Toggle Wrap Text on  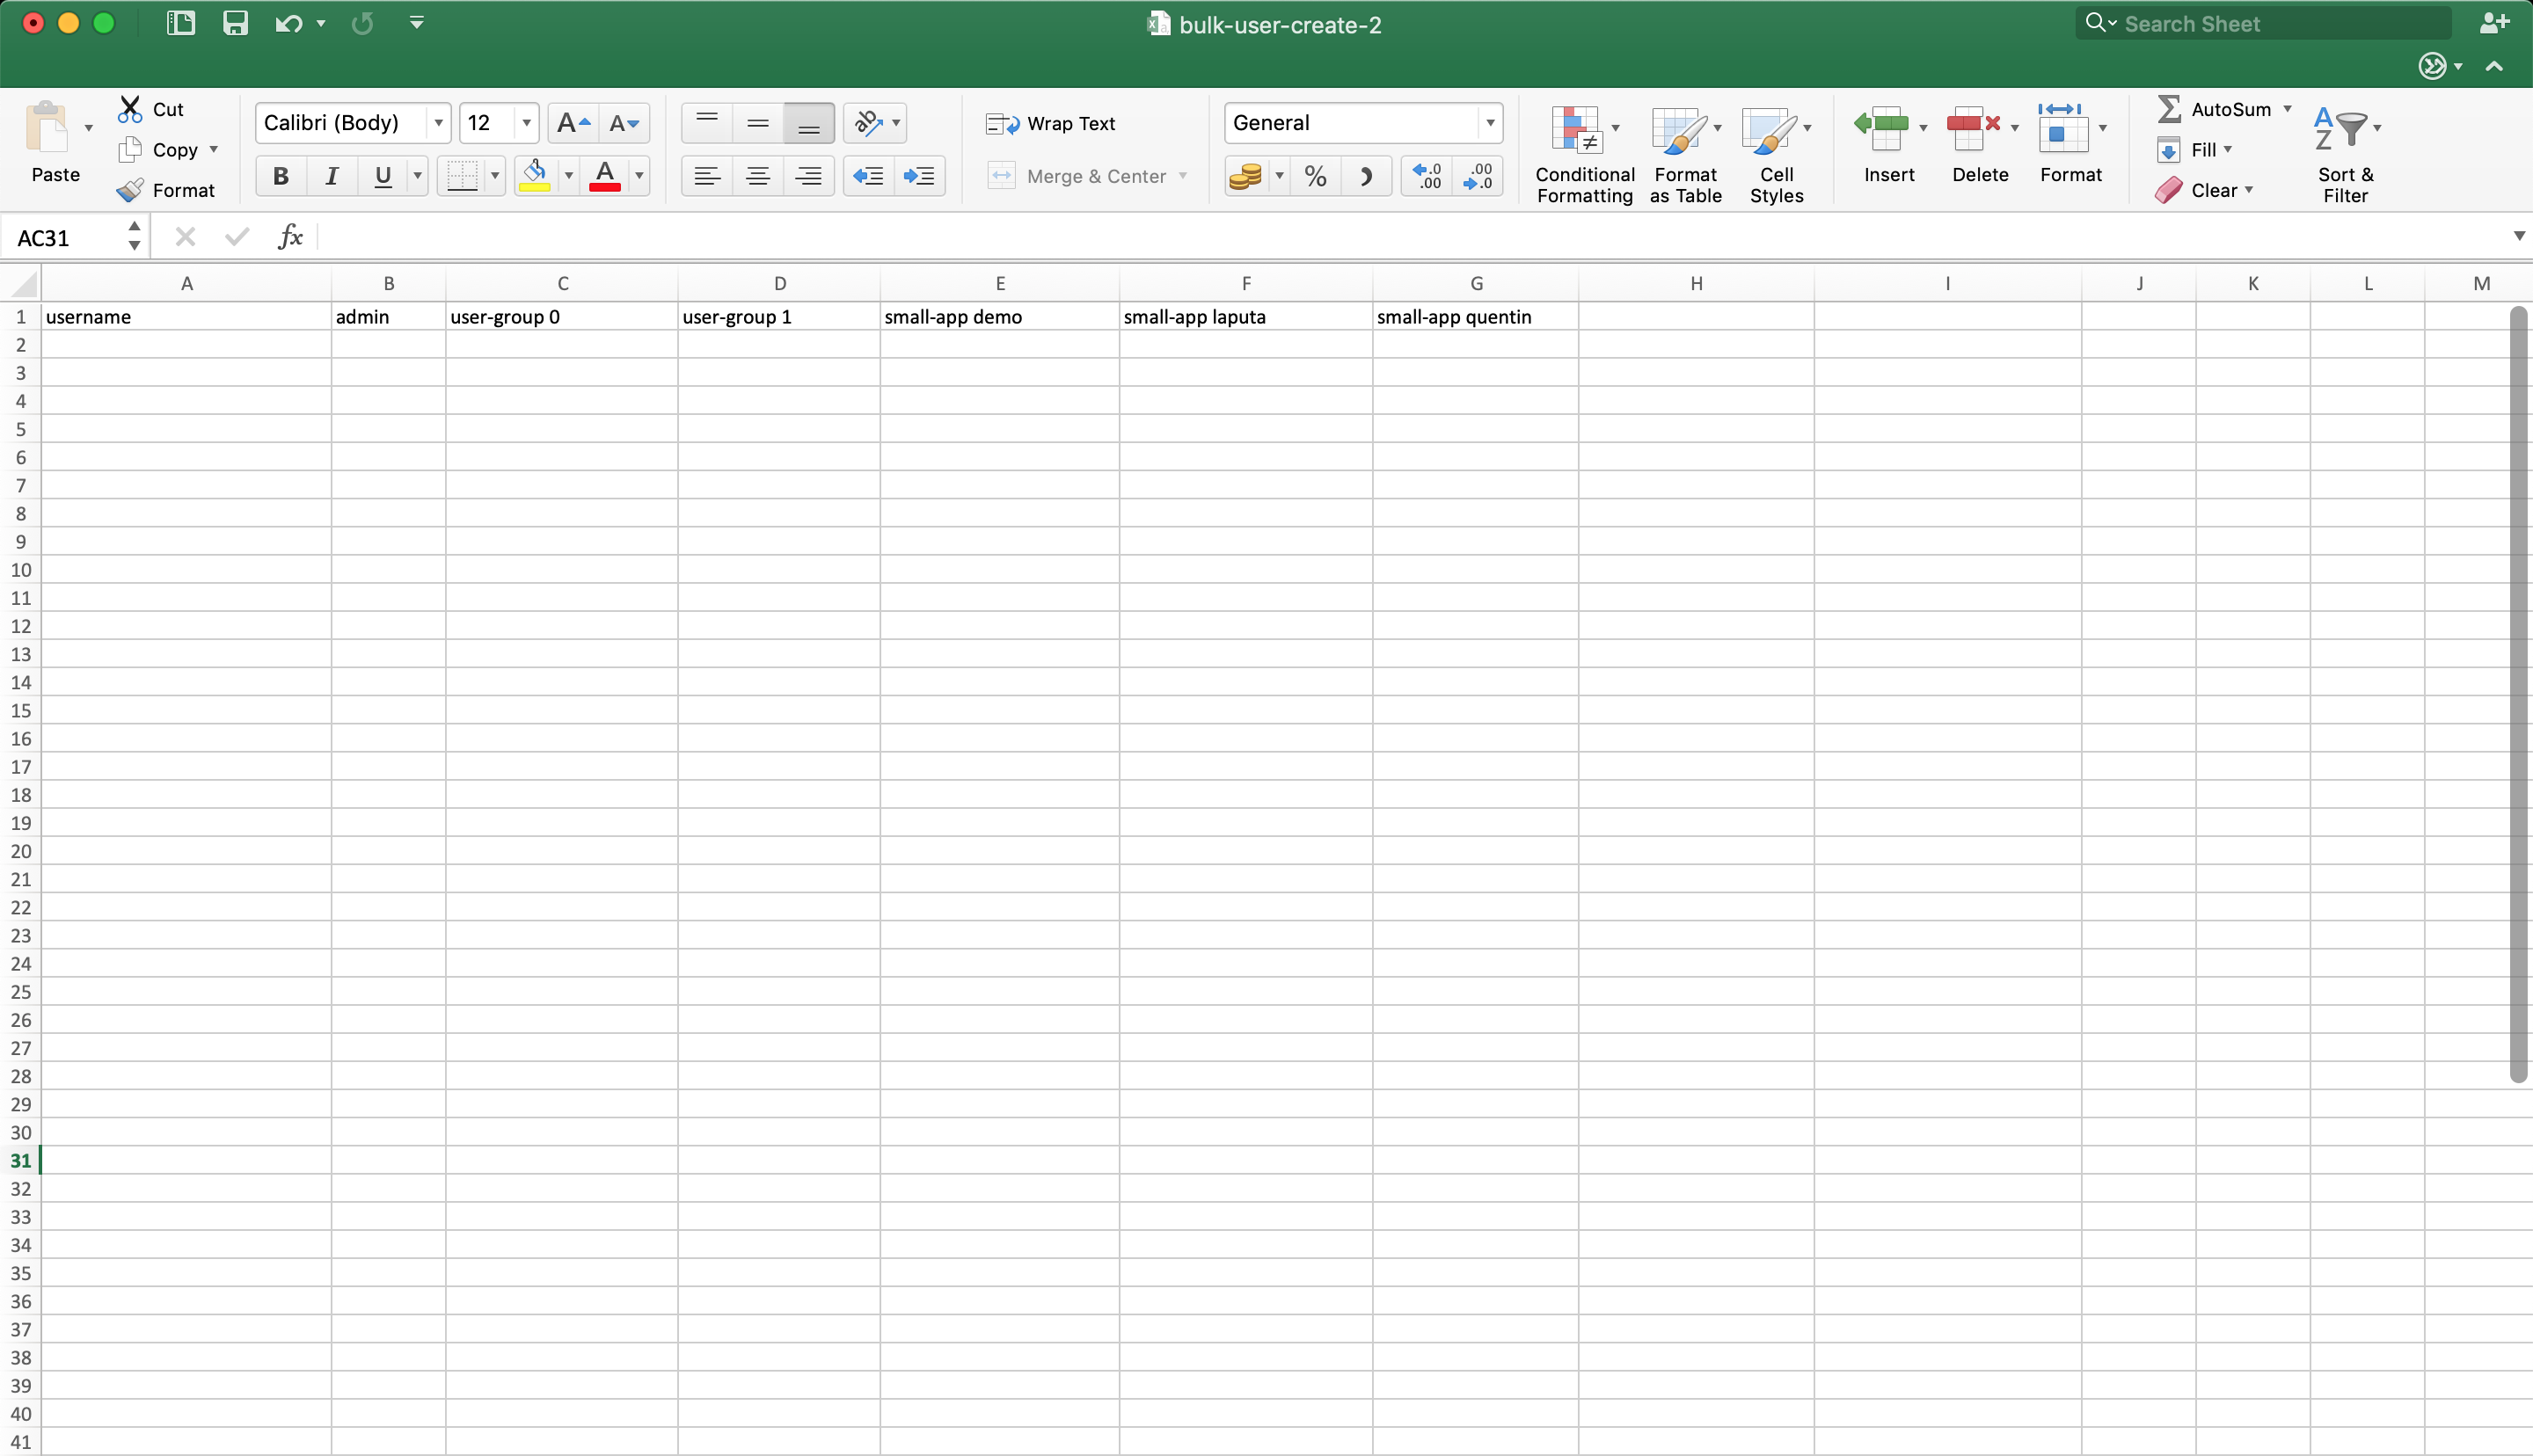coord(1051,123)
